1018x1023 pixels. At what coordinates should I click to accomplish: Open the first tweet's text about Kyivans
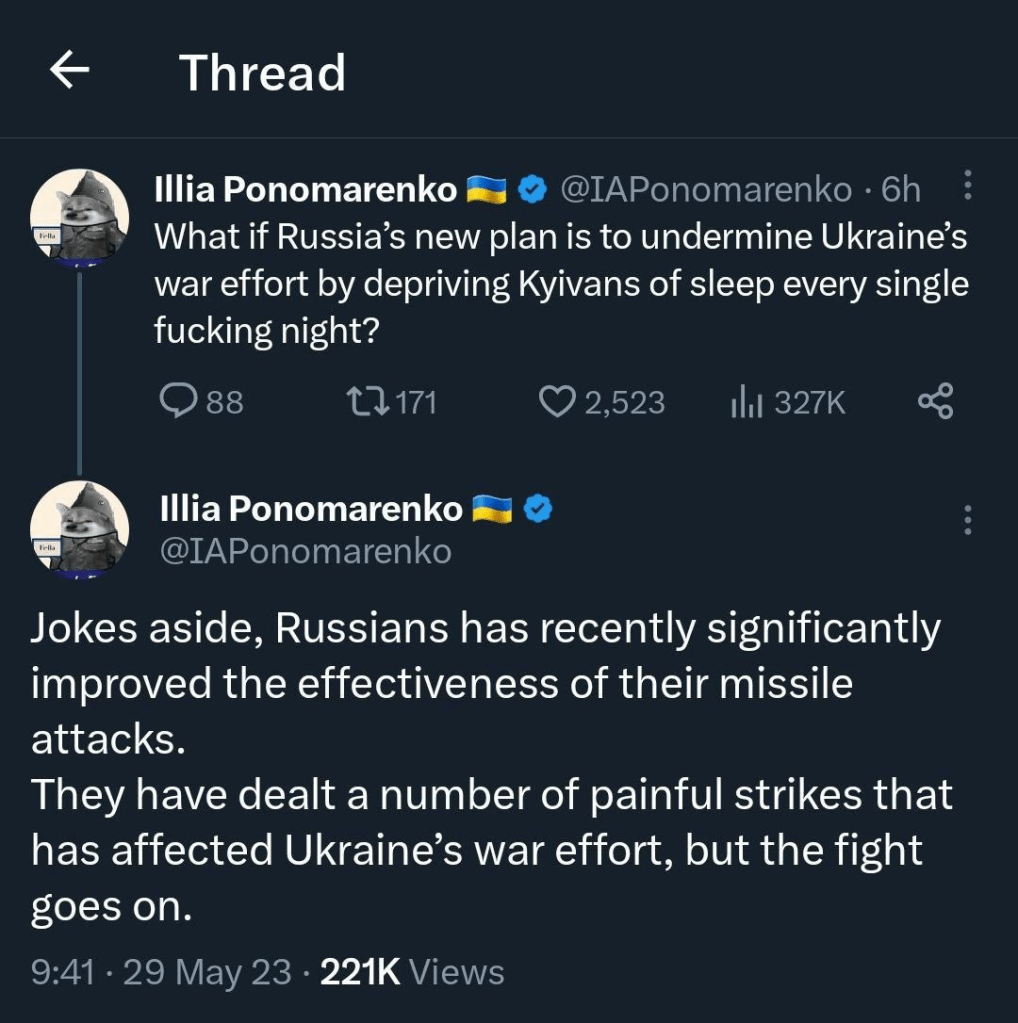560,283
